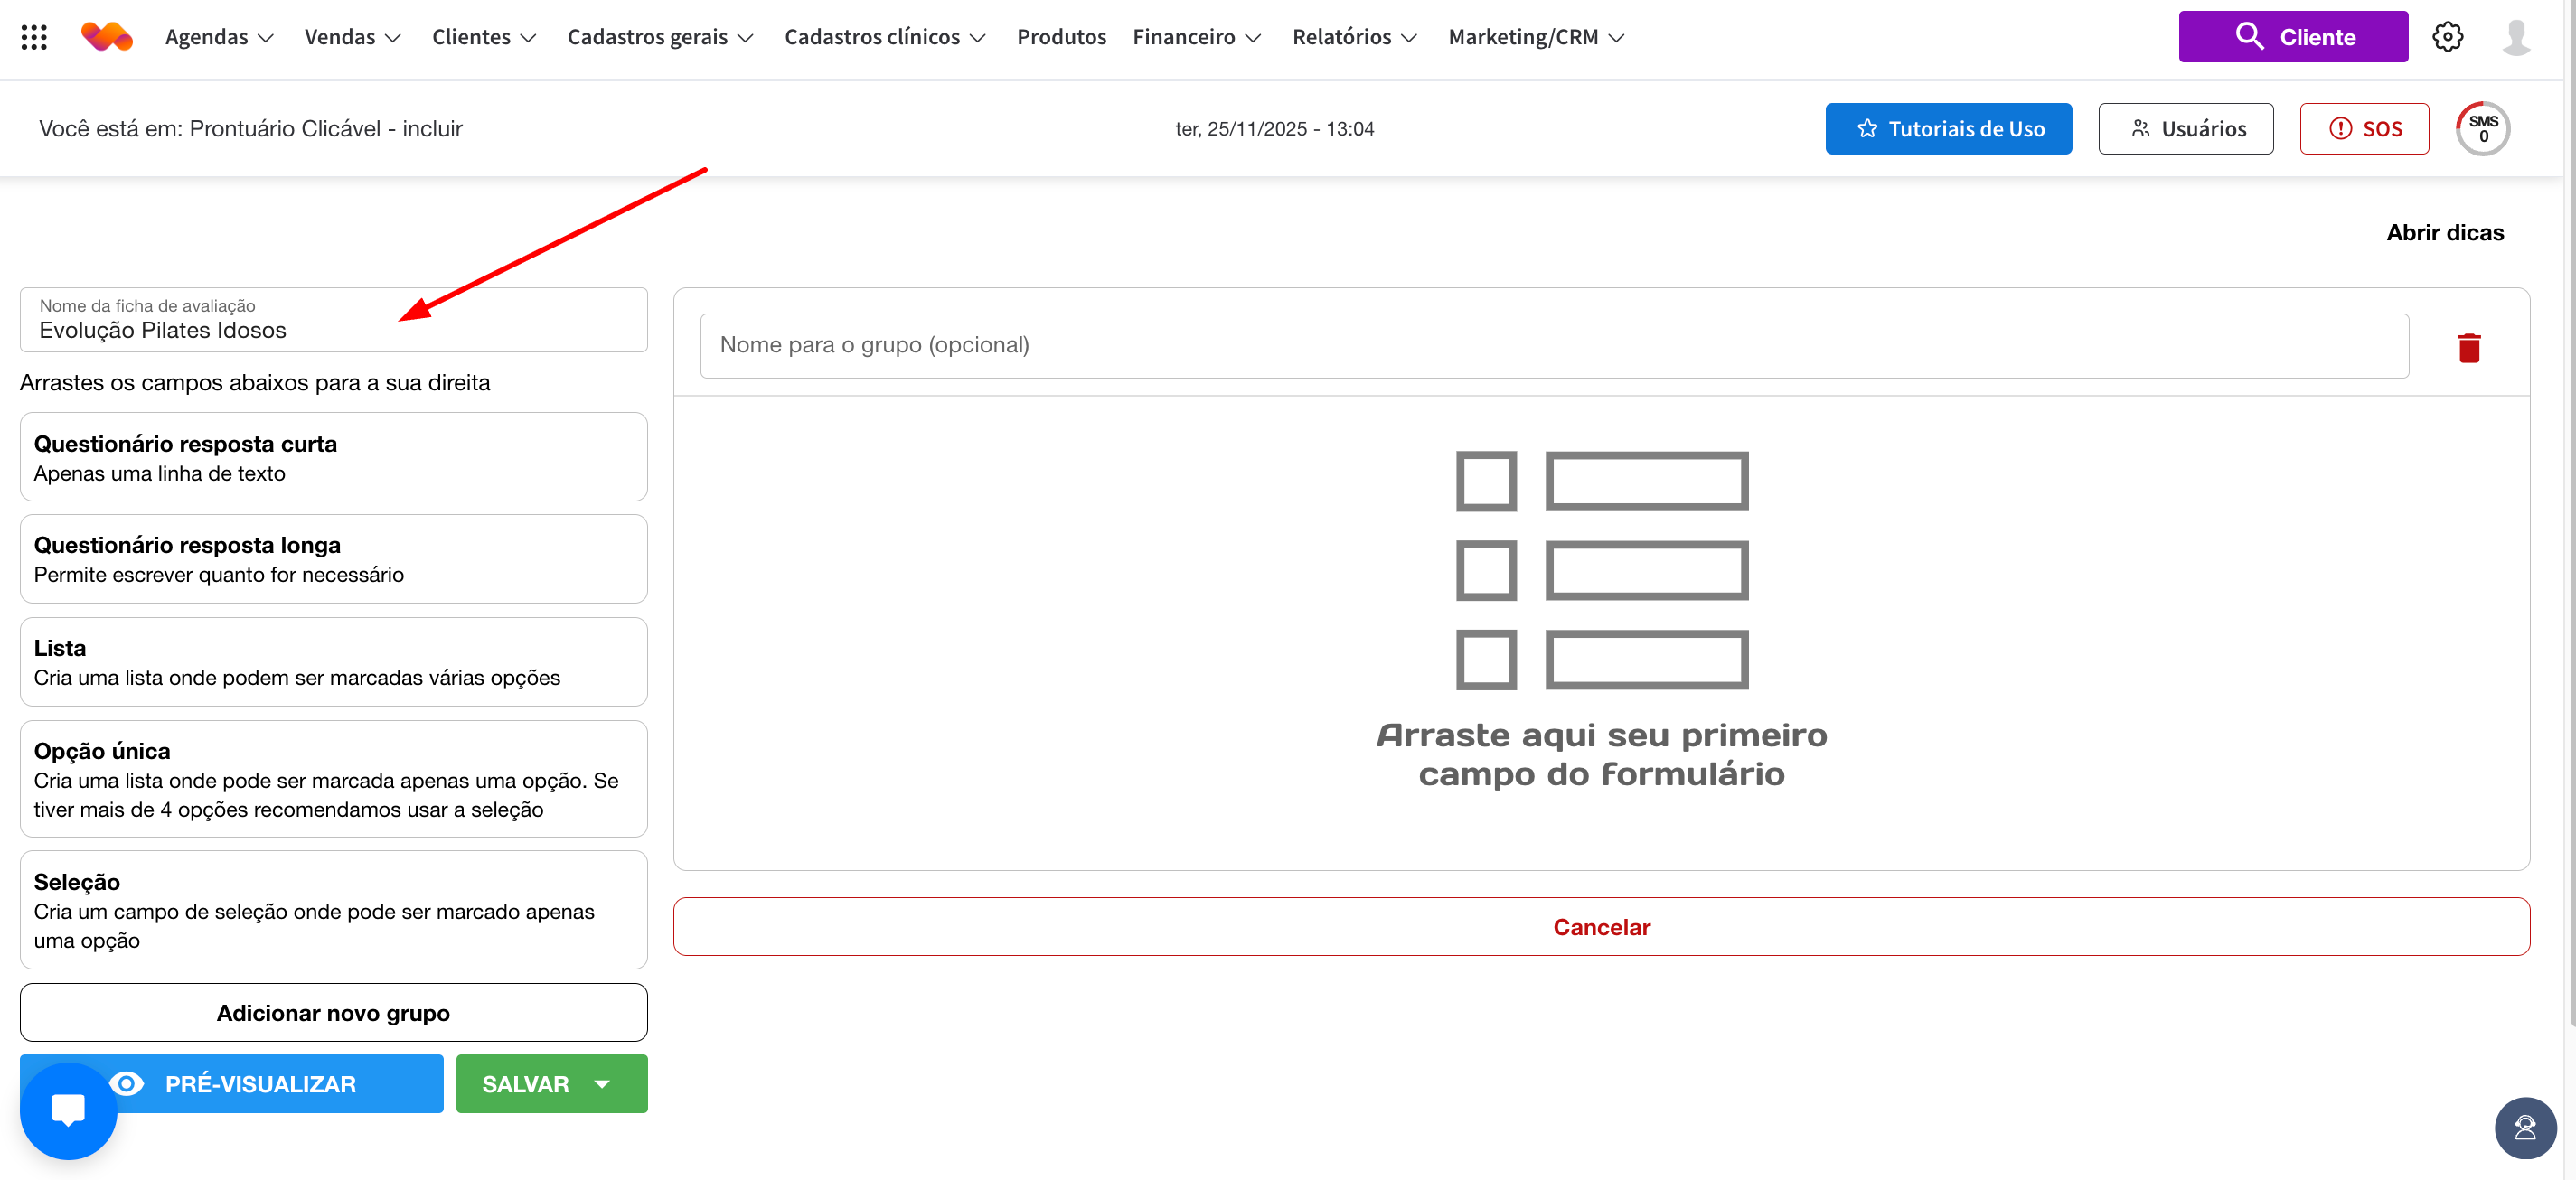Open the Financeiro menu
The height and width of the screenshot is (1180, 2576).
tap(1196, 37)
